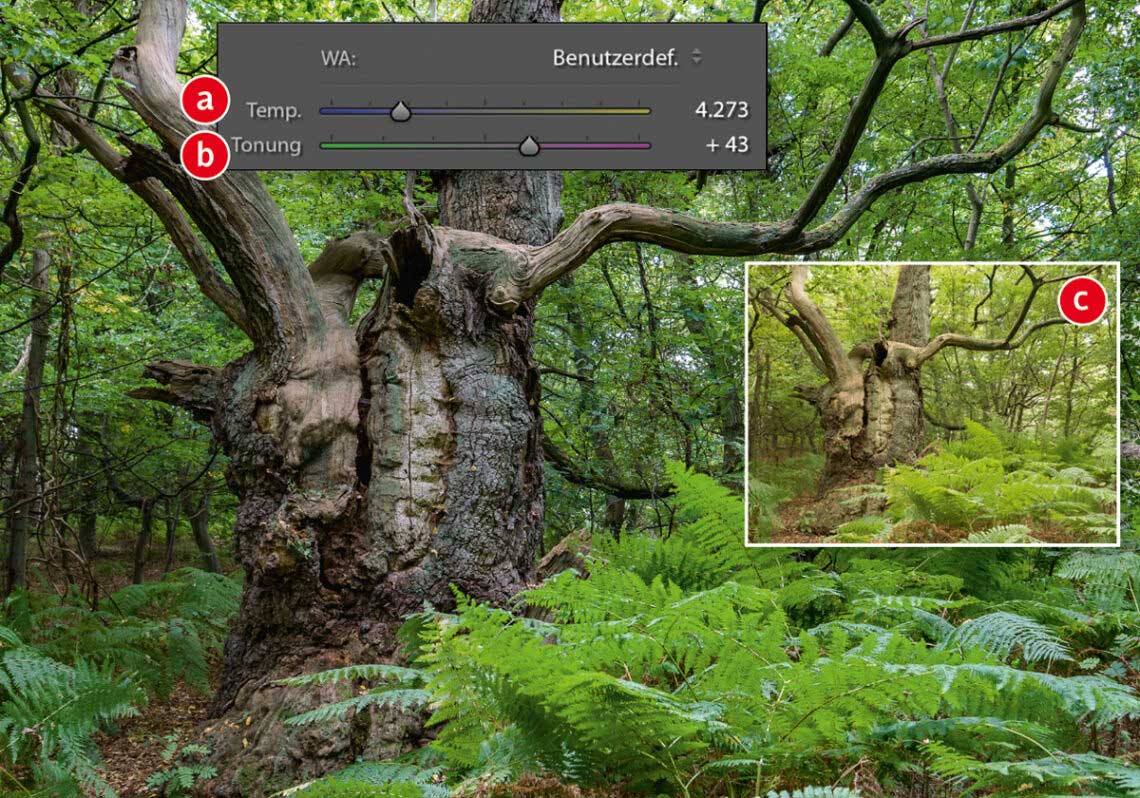
Task: Click the Tonung label
Action: (x=266, y=145)
